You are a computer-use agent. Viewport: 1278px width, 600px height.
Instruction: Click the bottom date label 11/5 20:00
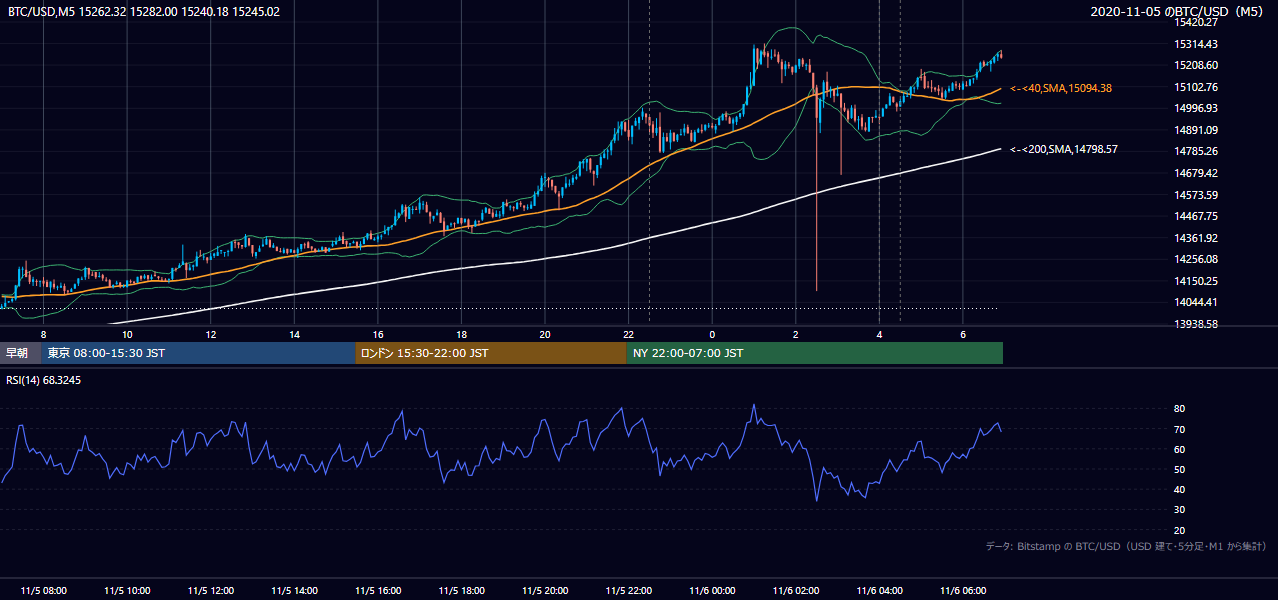545,591
